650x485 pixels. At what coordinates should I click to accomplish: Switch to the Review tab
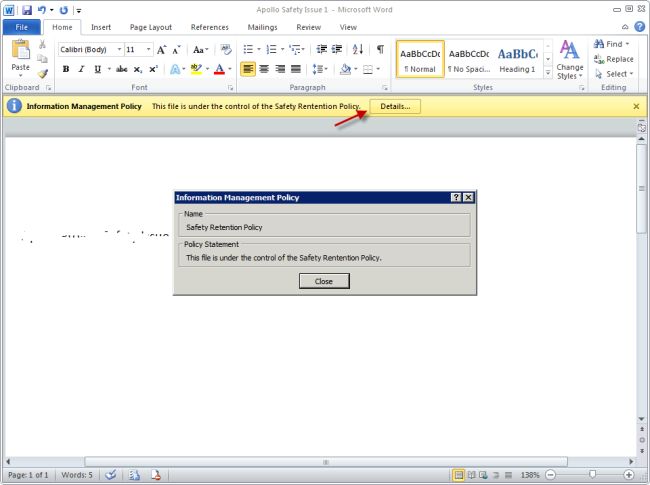pyautogui.click(x=308, y=27)
